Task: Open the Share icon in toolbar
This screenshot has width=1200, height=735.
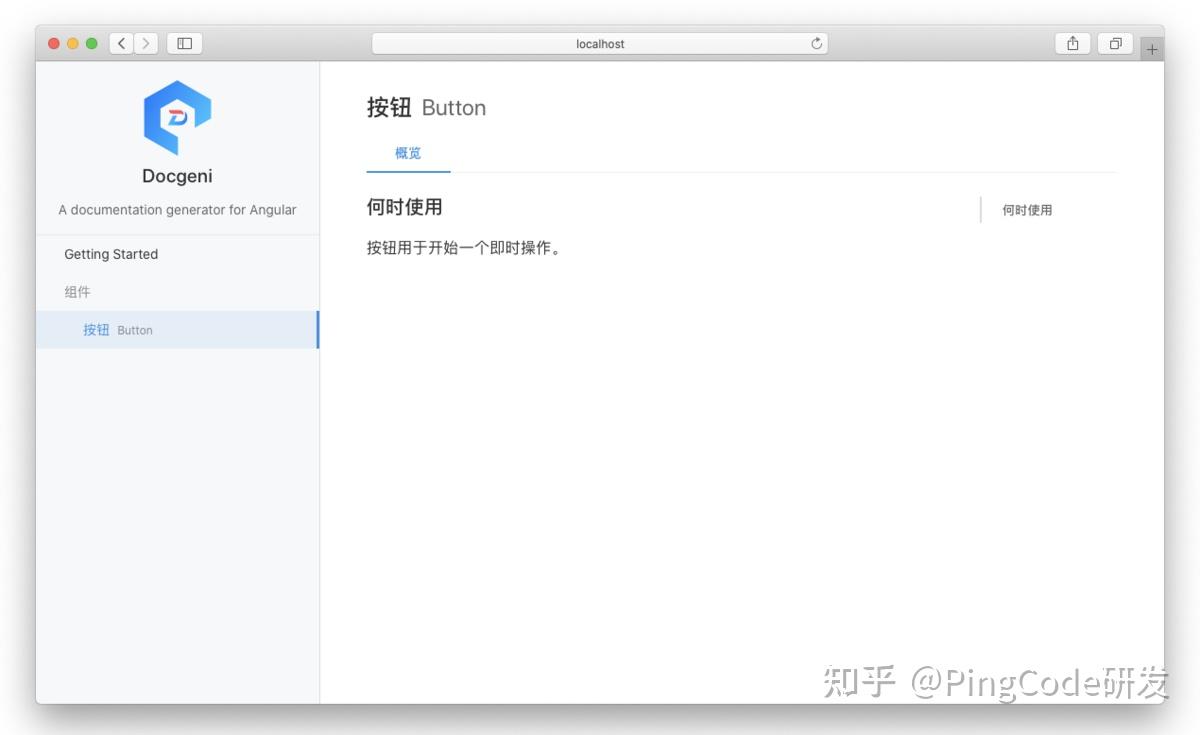Action: (x=1072, y=43)
